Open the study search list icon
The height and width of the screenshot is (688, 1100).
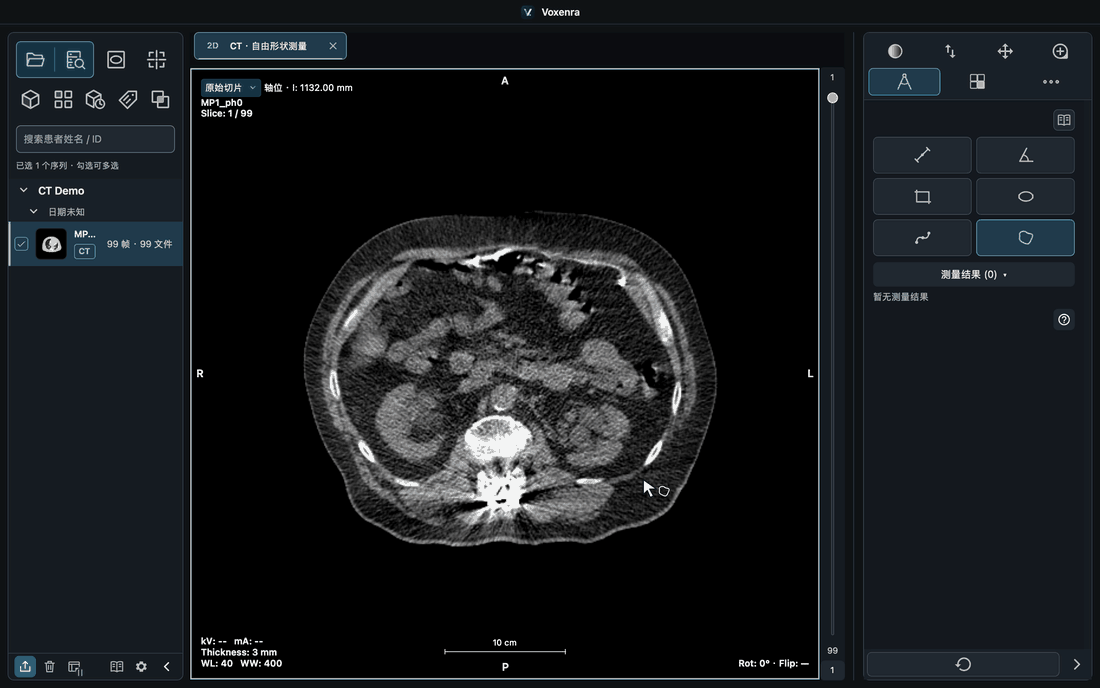tap(75, 60)
